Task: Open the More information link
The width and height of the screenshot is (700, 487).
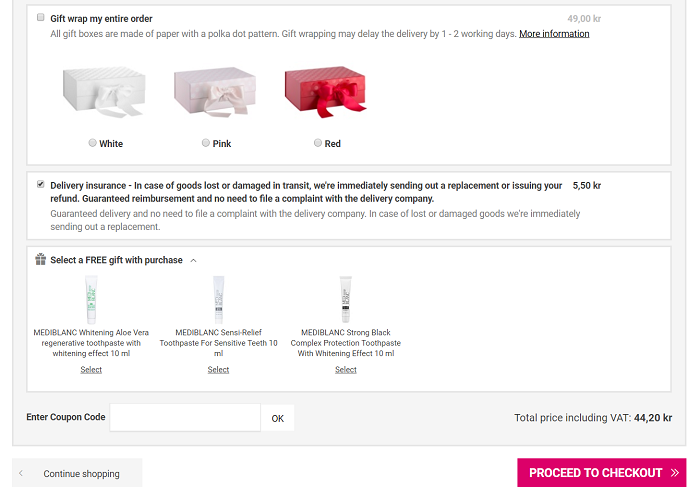Action: click(554, 34)
